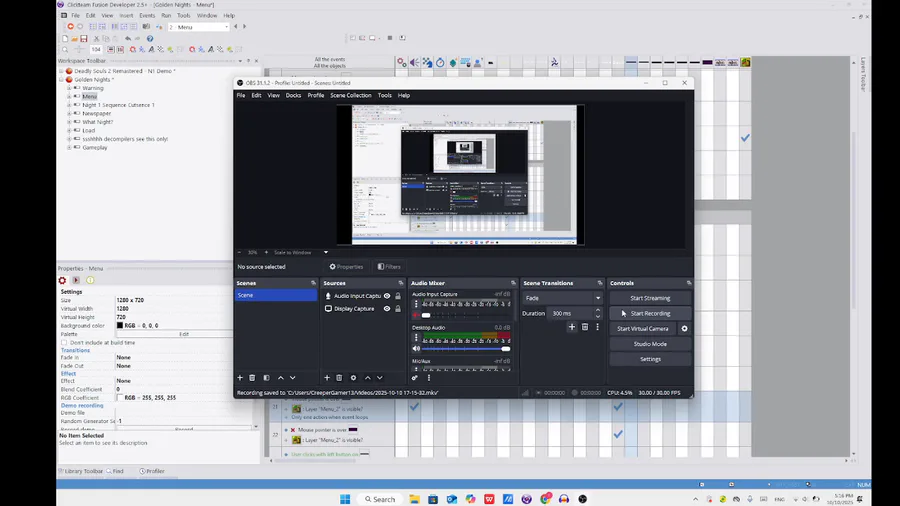Screen dimensions: 900x506
Task: Open Fusion properties About info tab icon
Action: click(90, 280)
